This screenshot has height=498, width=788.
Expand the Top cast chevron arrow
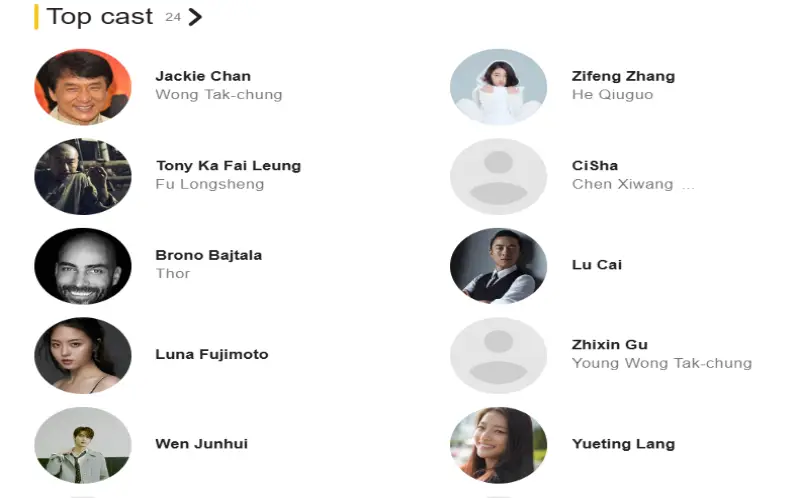pyautogui.click(x=195, y=17)
